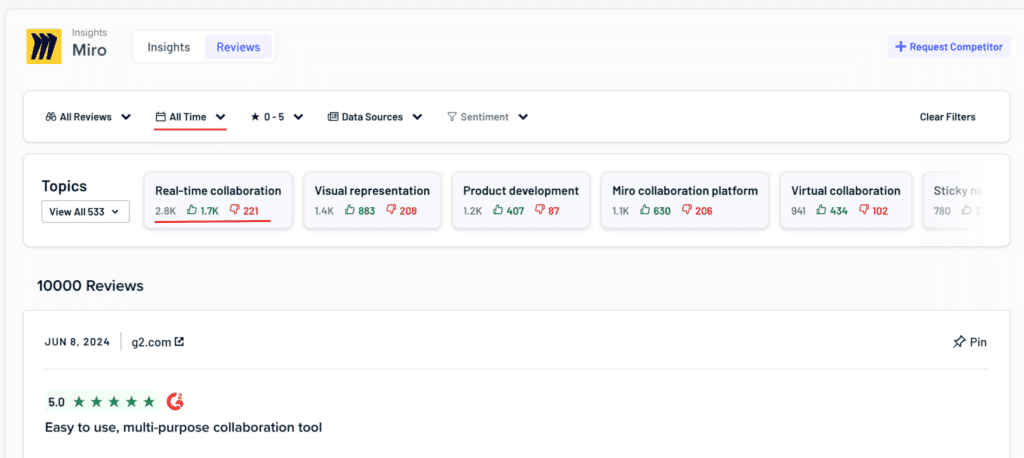Expand the View All 533 topics dropdown
This screenshot has height=458, width=1024.
point(86,212)
